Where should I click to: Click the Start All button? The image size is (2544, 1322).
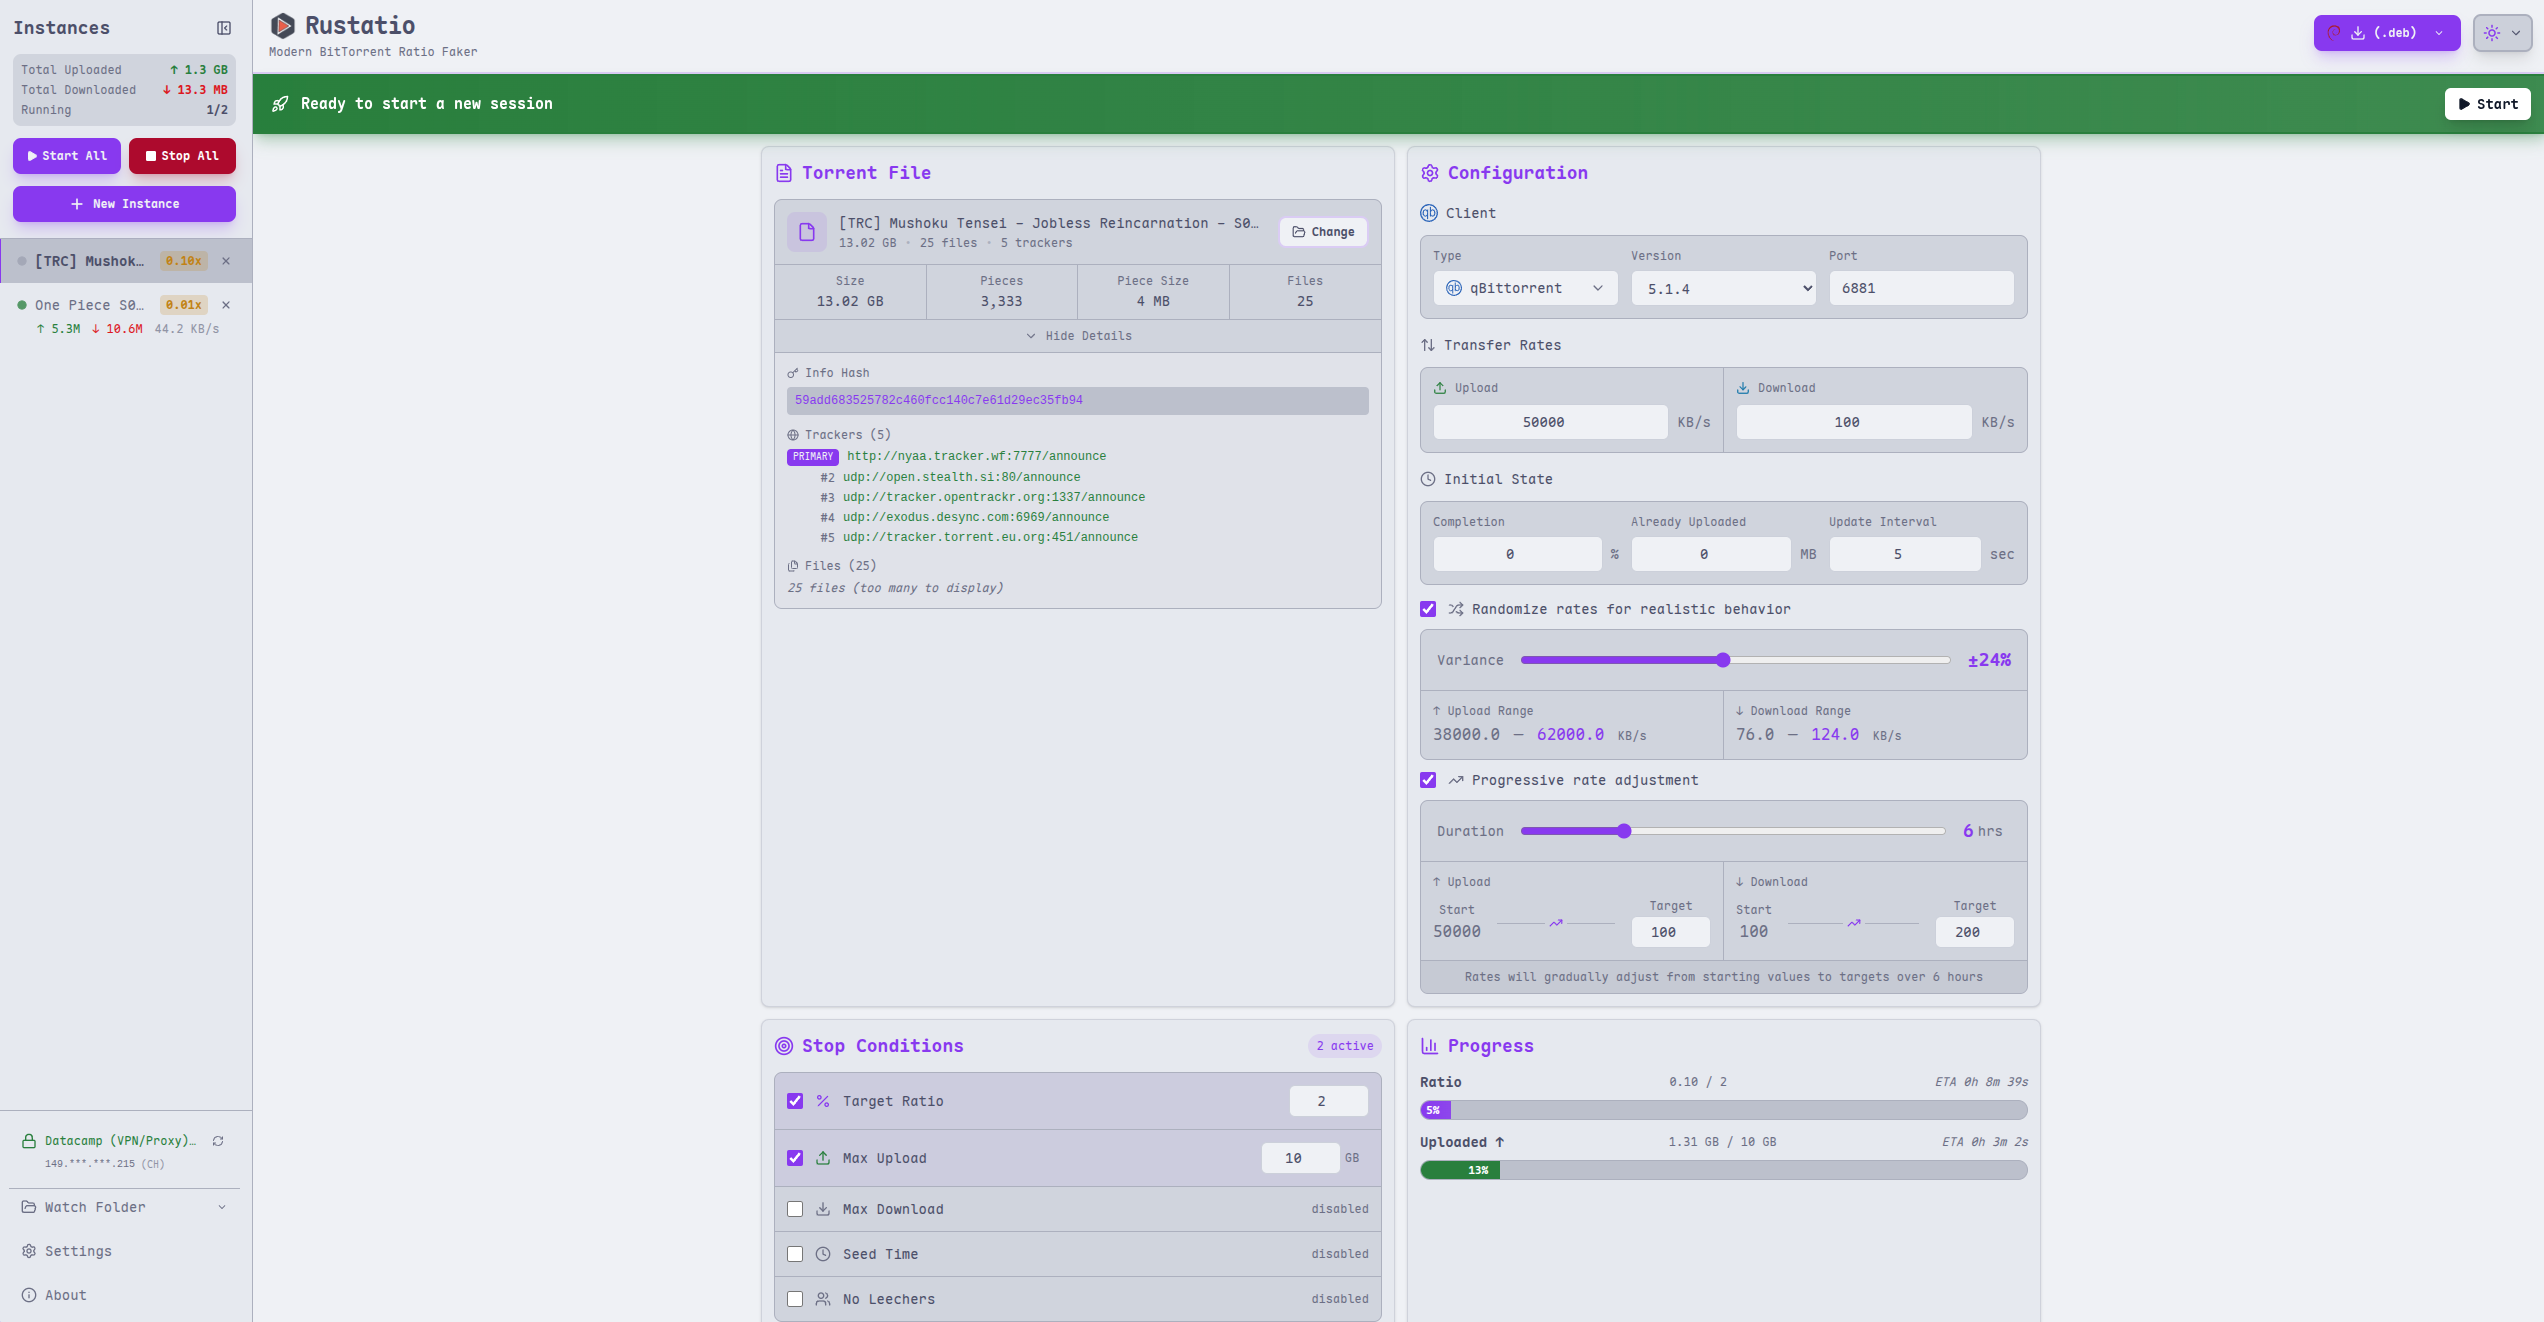67,156
